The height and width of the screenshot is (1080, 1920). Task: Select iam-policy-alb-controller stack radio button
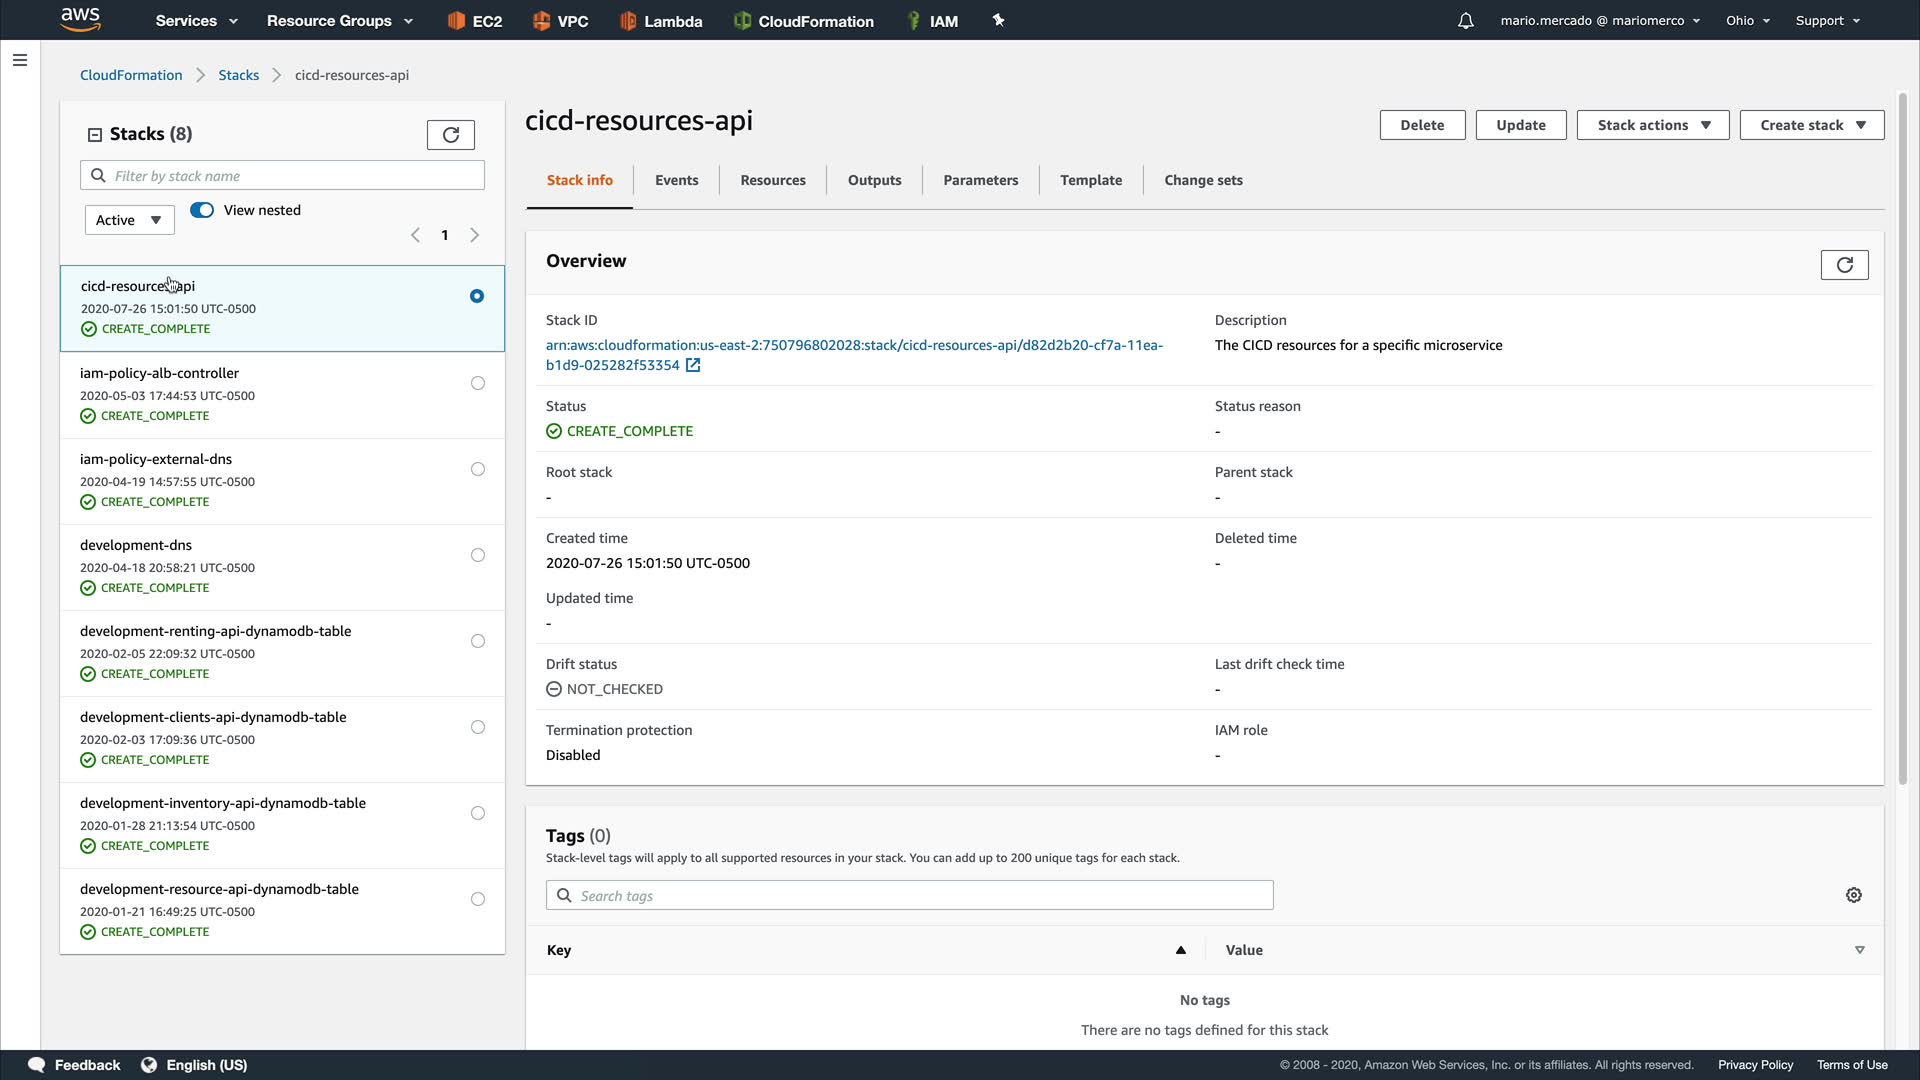478,383
